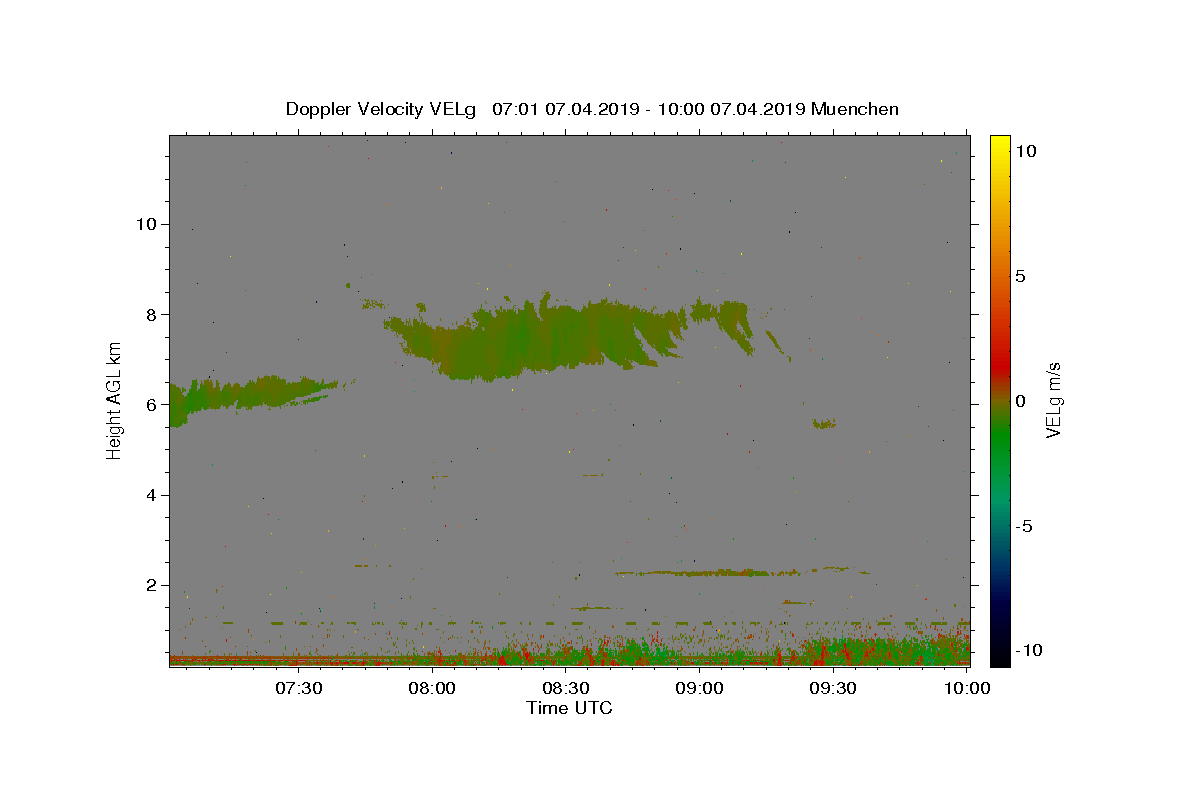Click the 10:00 time tick label

point(967,688)
